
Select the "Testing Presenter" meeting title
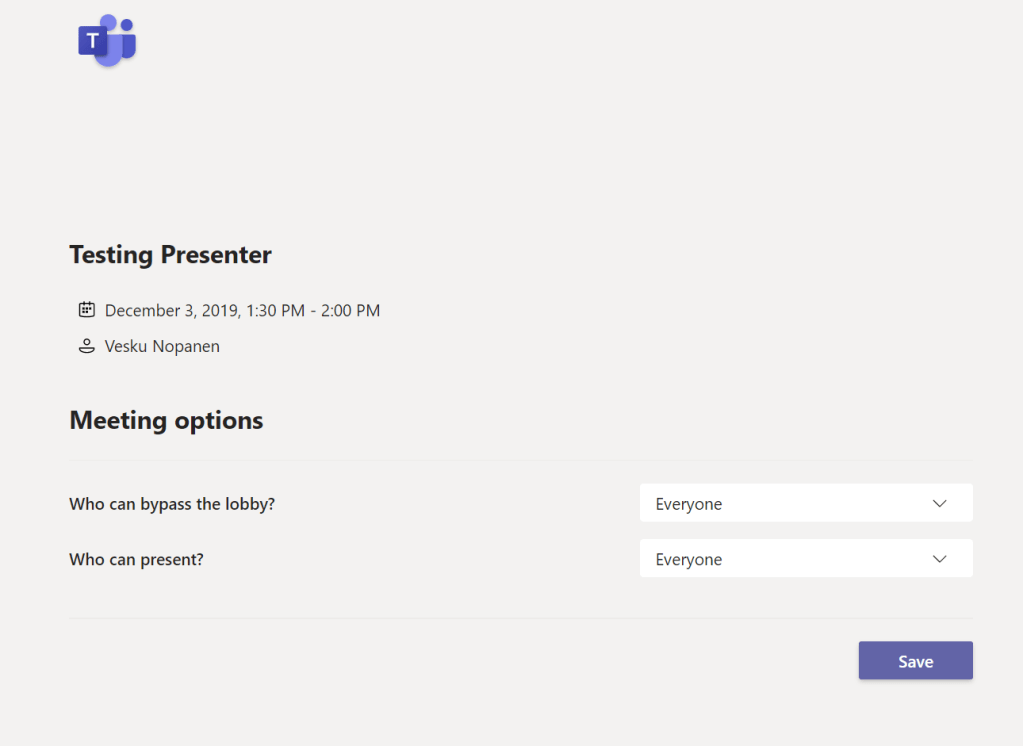coord(170,255)
